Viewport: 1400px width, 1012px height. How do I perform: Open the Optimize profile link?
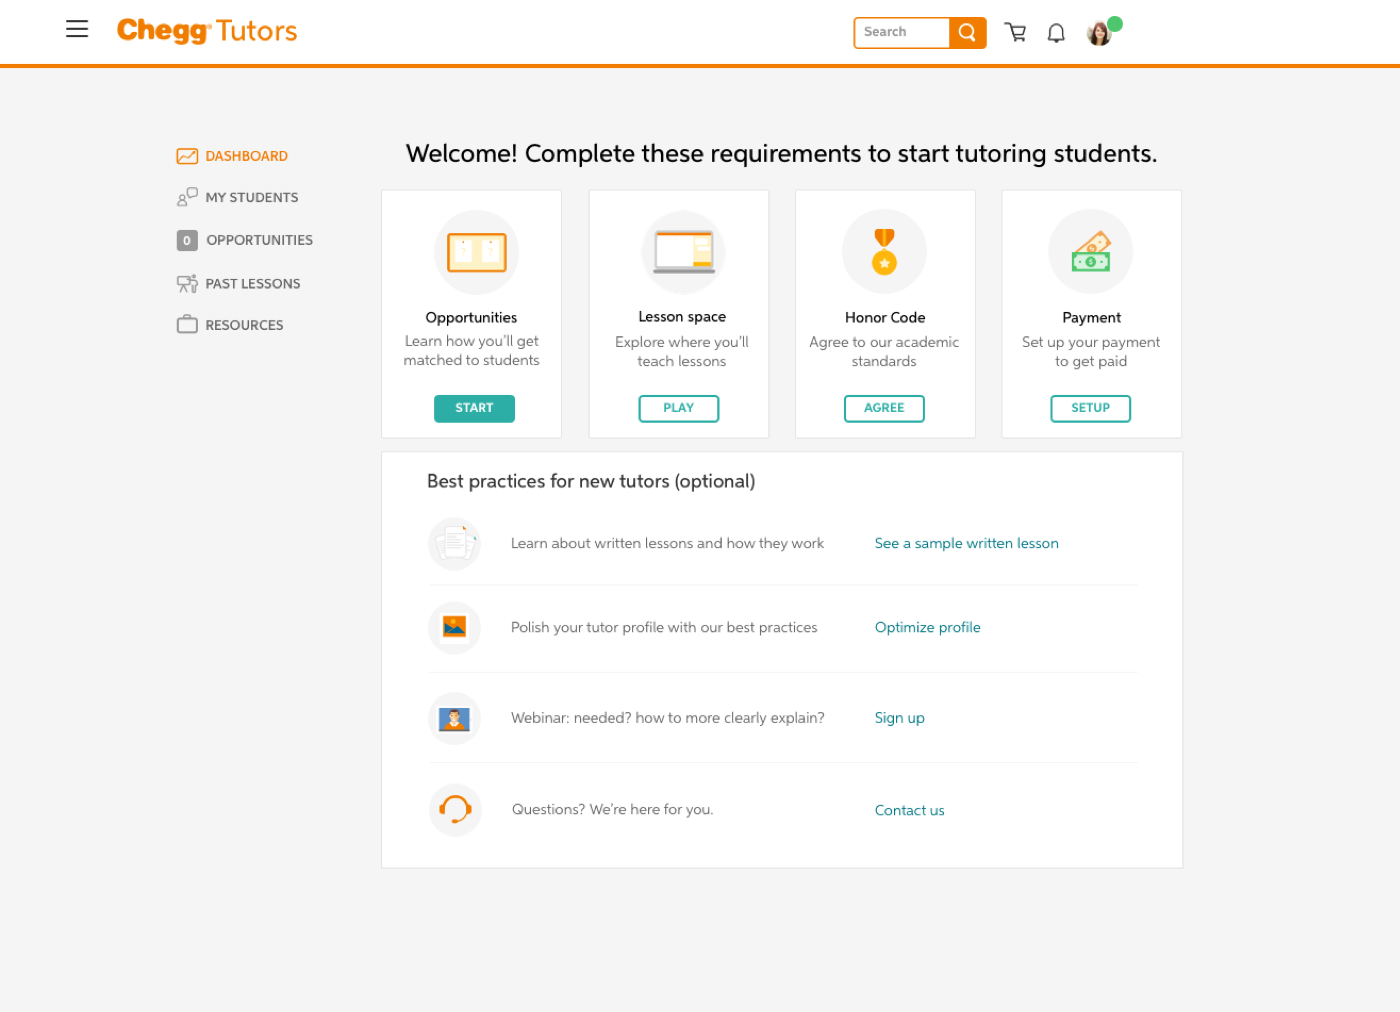[x=928, y=627]
